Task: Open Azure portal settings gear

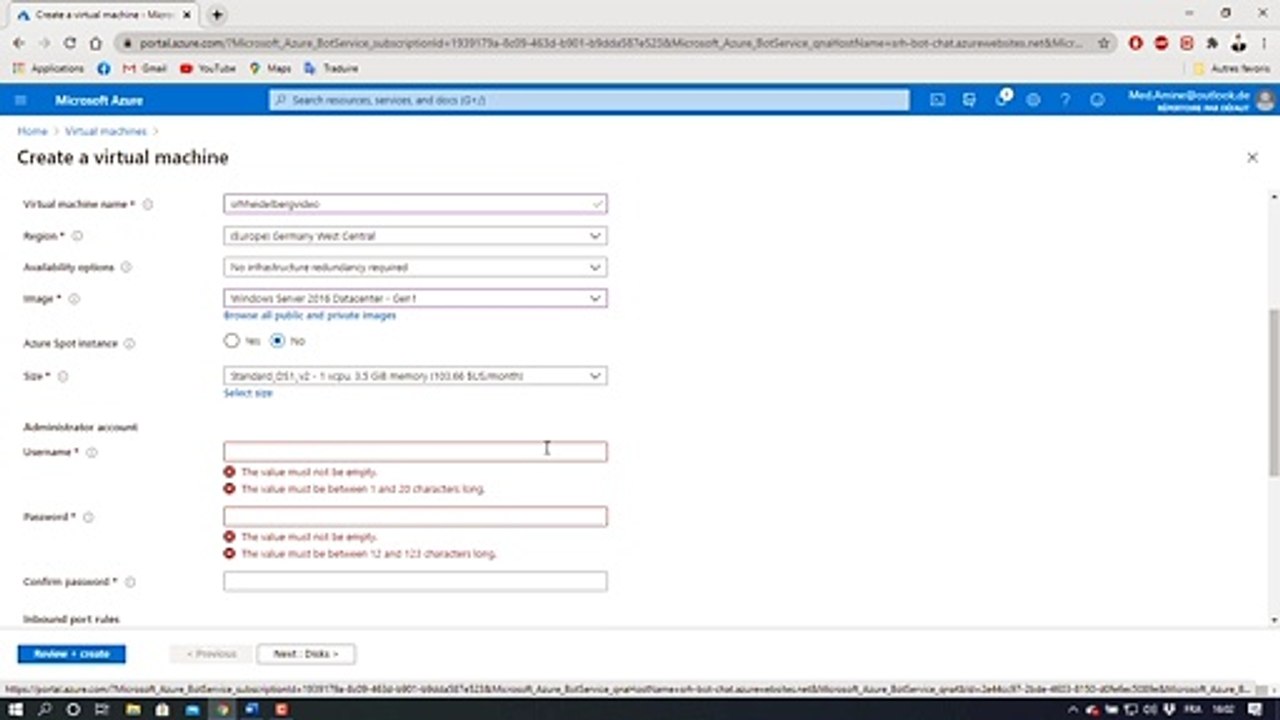Action: 1033,100
